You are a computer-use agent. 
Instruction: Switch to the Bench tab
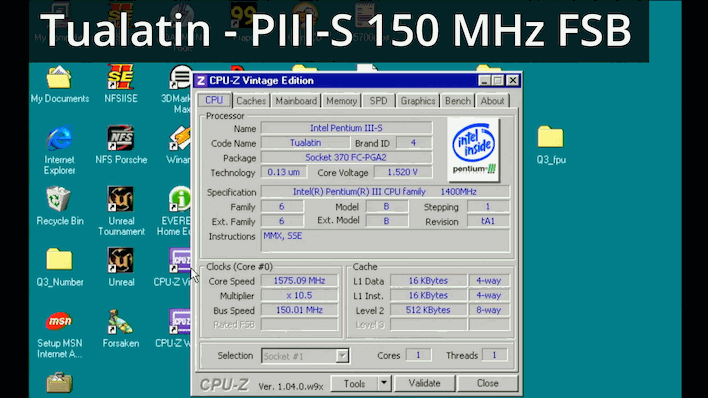tap(457, 101)
